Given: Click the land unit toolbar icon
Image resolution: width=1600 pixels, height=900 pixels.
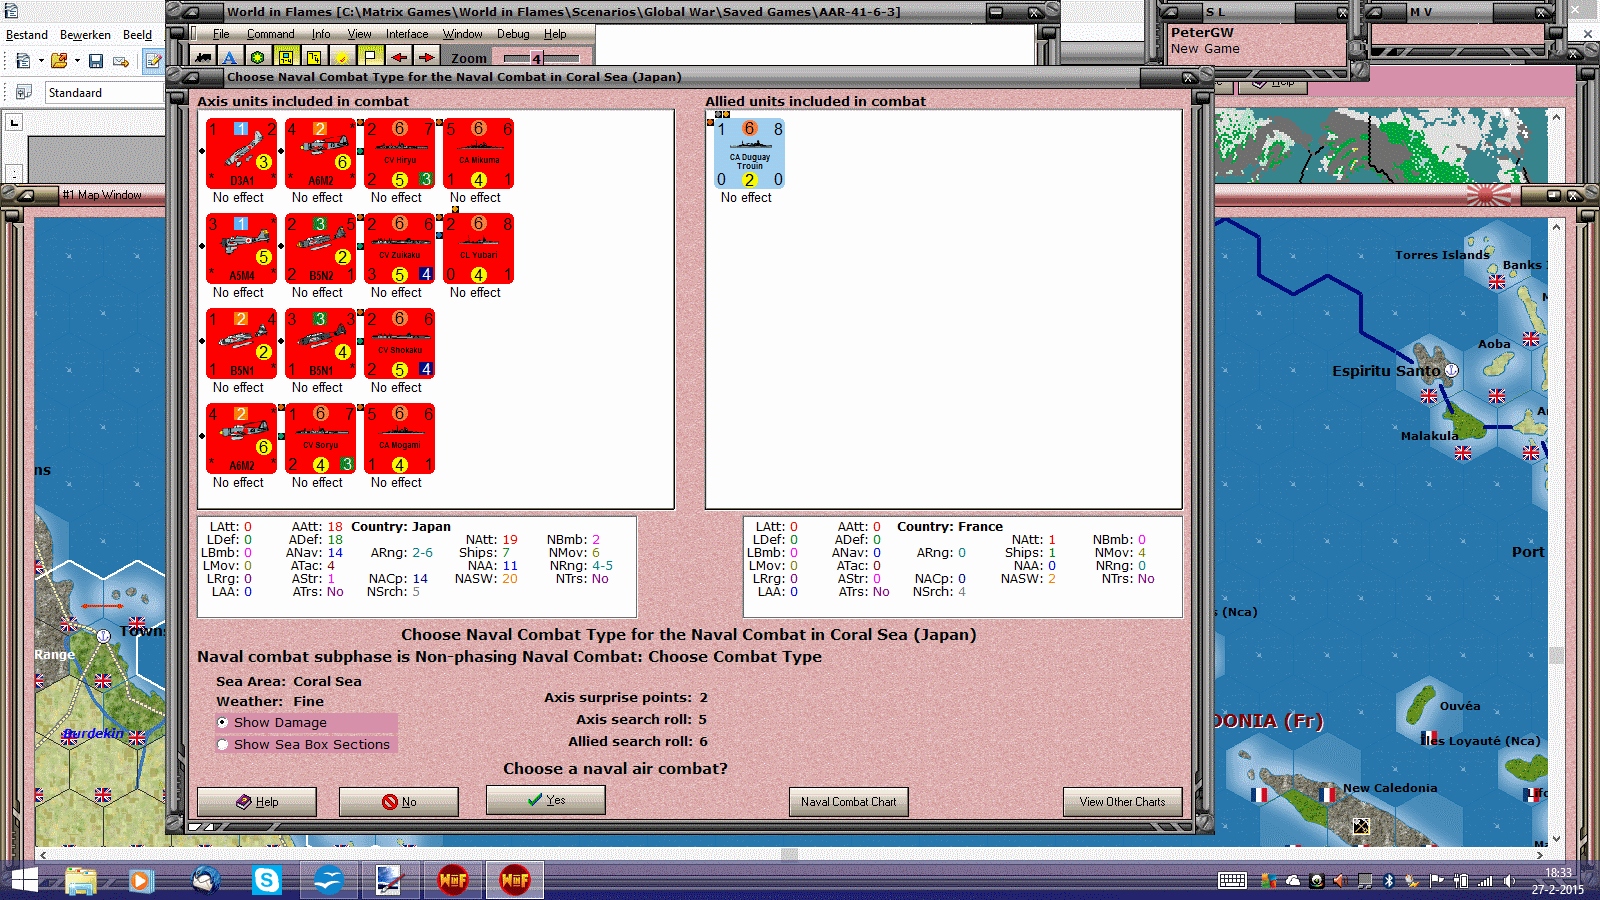Looking at the screenshot, I should 203,57.
